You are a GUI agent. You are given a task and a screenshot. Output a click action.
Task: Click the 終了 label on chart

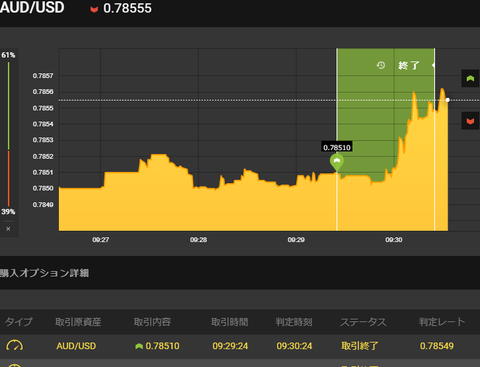pyautogui.click(x=409, y=65)
